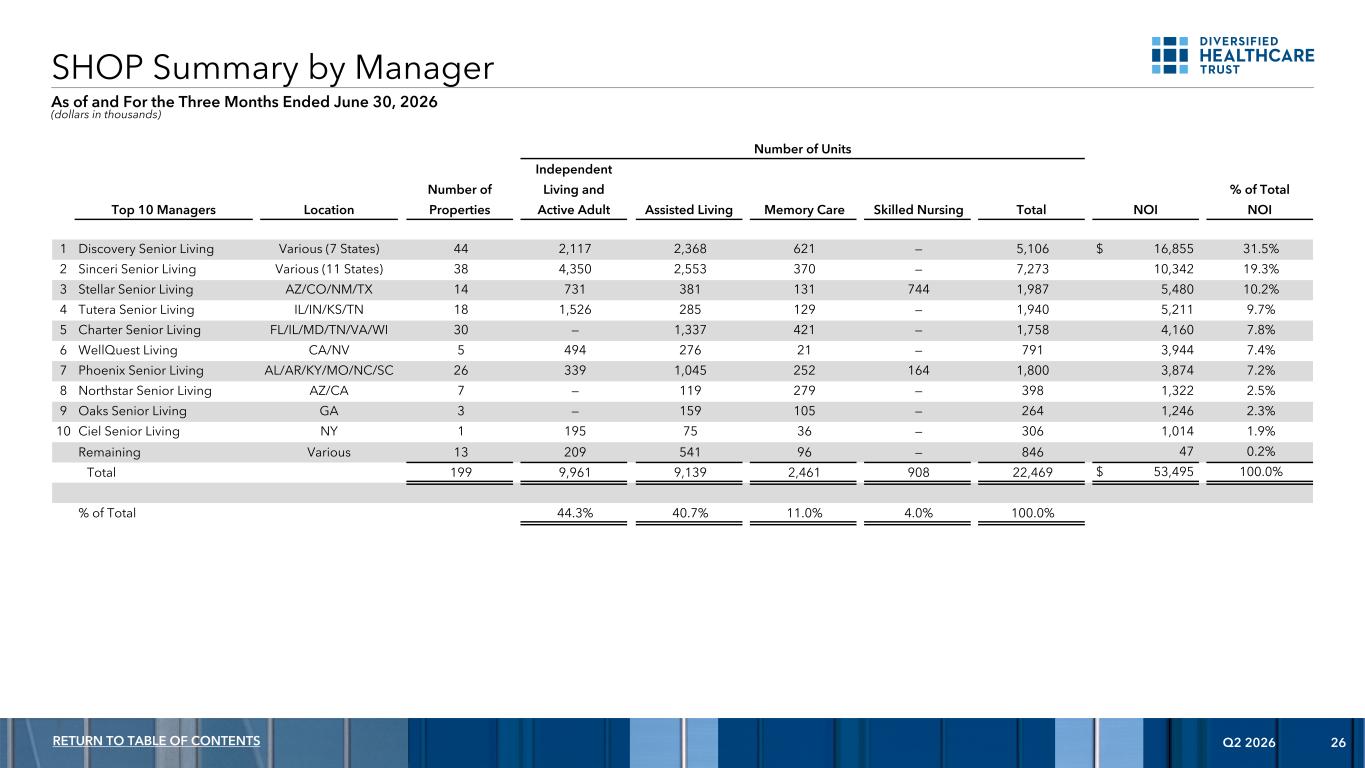This screenshot has width=1365, height=768.
Task: Click the "AZ/CO/NM/TX" location cell
Action: click(330, 289)
